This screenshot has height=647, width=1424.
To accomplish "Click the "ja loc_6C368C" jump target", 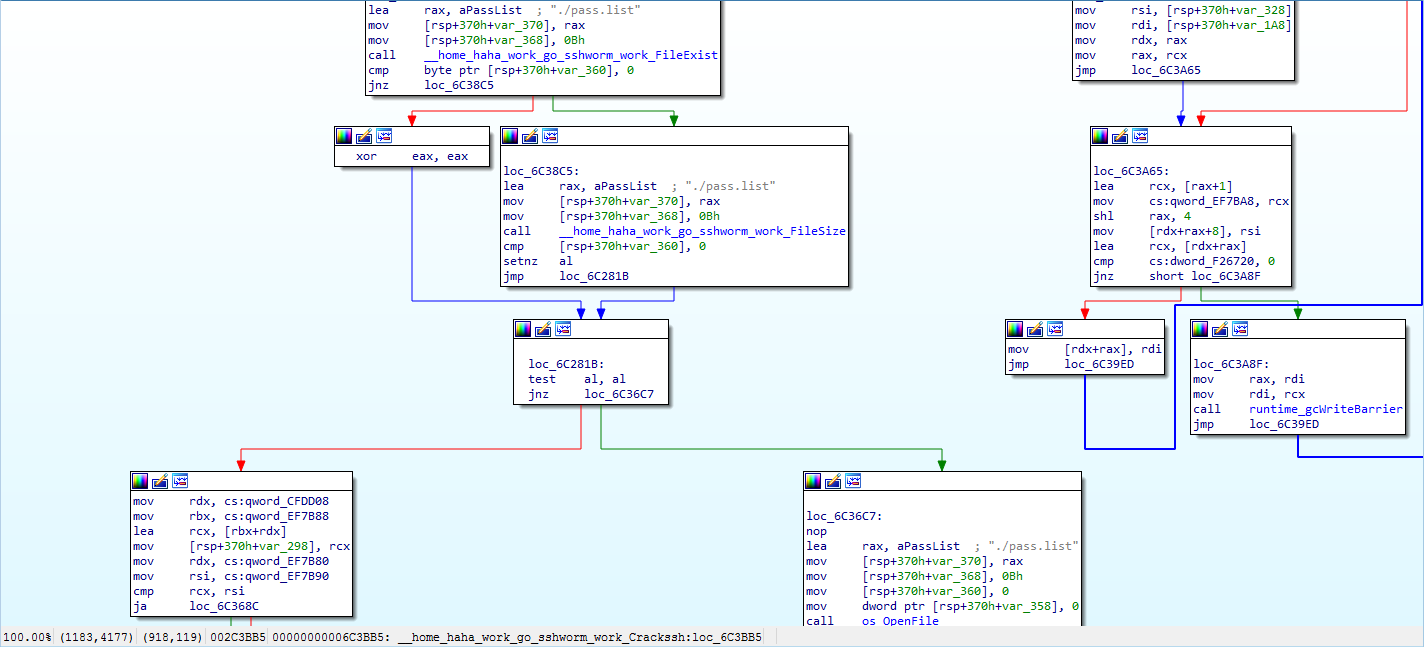I will click(224, 606).
